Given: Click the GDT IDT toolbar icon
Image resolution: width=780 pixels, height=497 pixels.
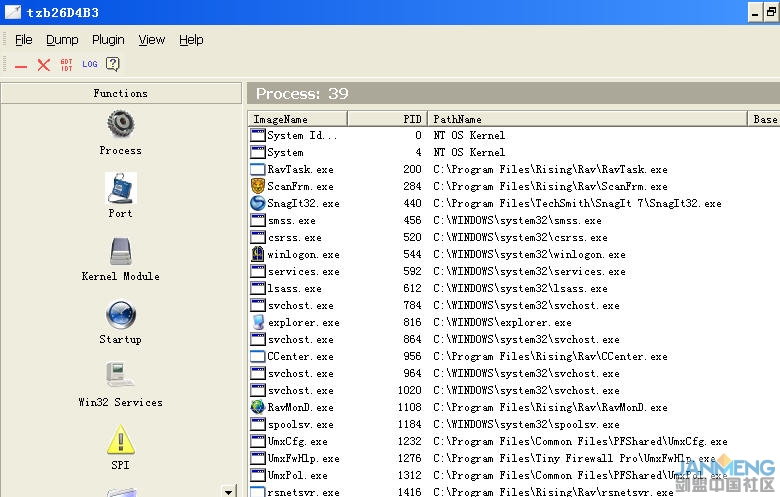Looking at the screenshot, I should tap(66, 65).
